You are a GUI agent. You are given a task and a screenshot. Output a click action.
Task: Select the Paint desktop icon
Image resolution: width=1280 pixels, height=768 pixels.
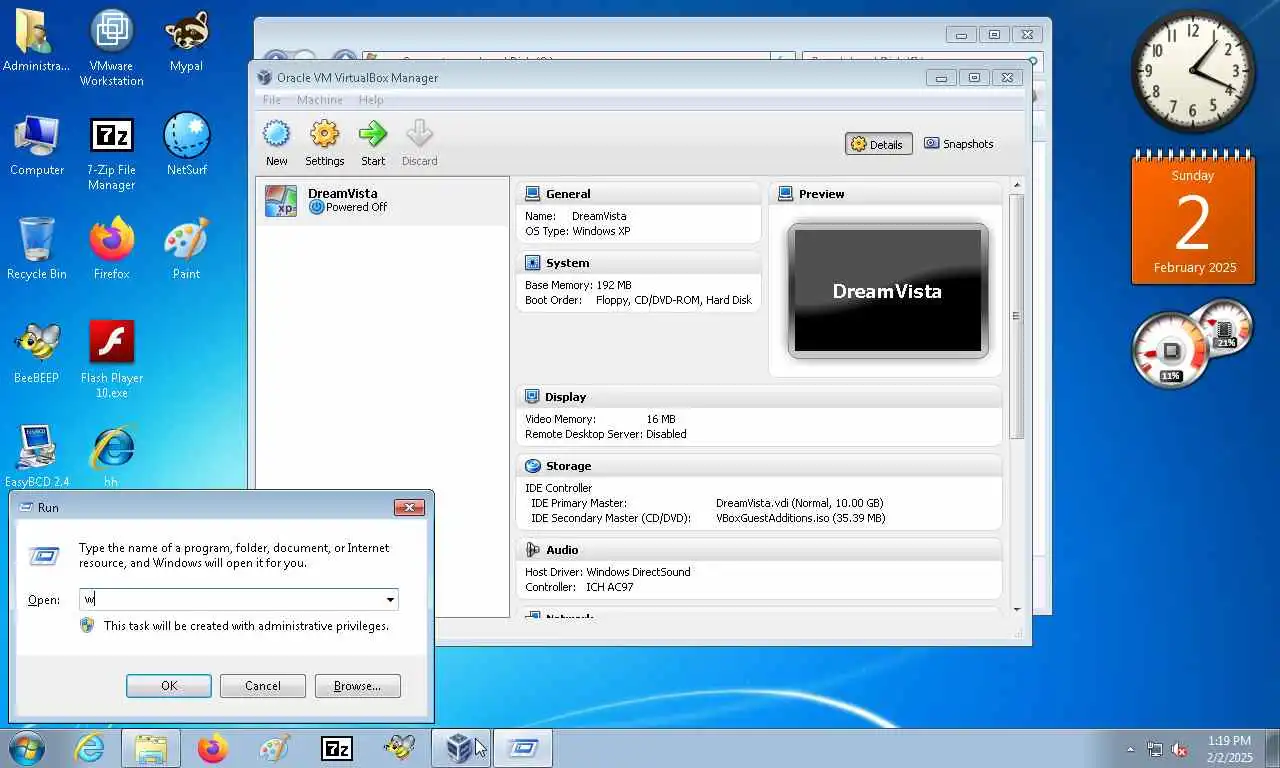(x=186, y=250)
